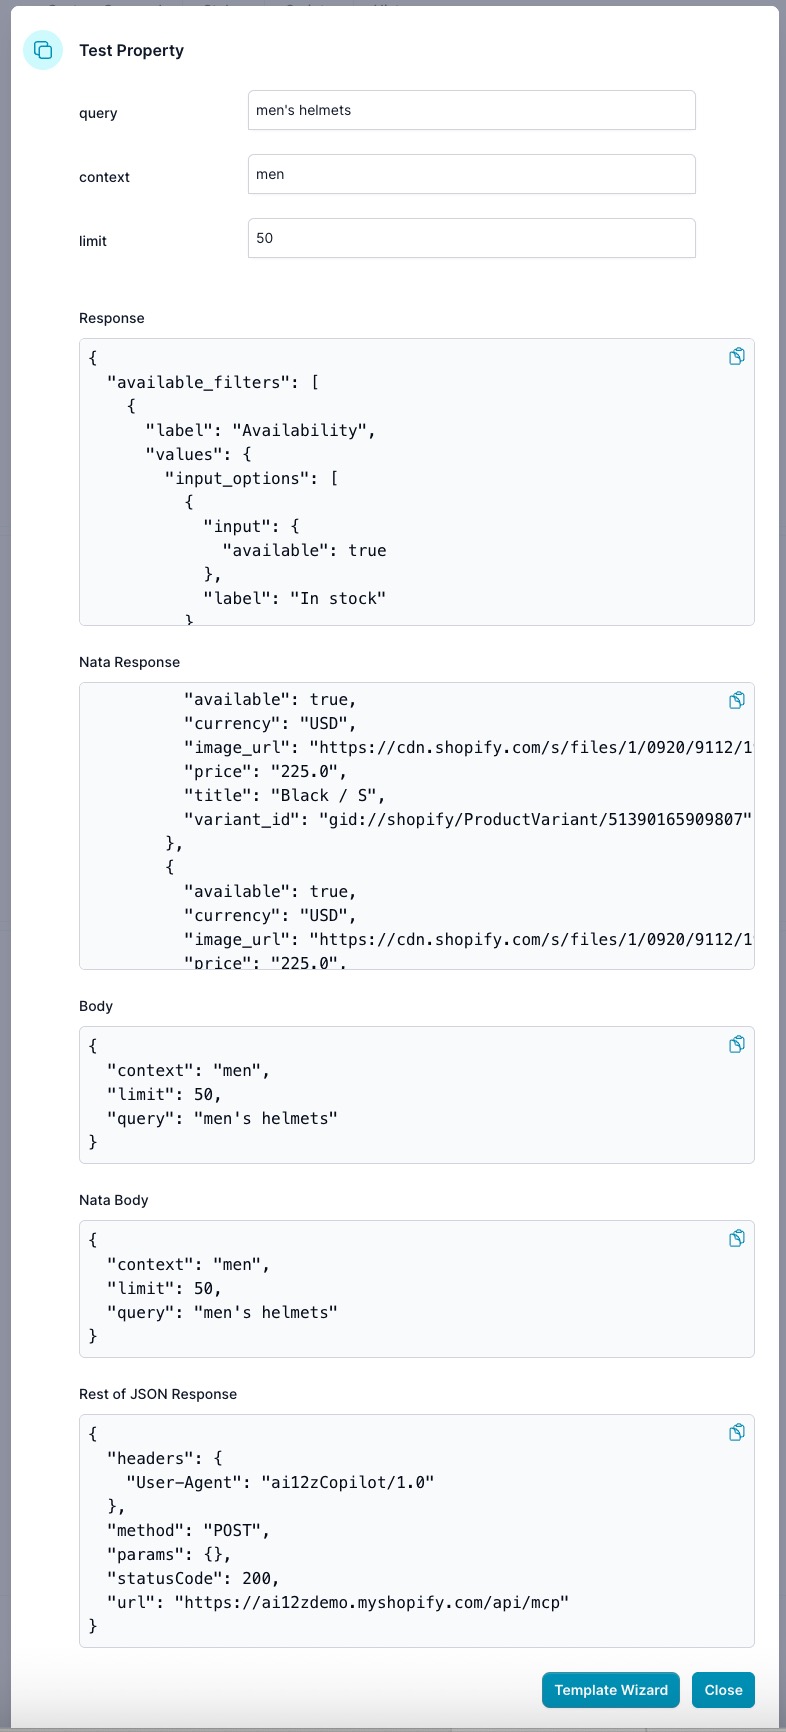Select the limit input showing 50
This screenshot has width=786, height=1732.
tap(471, 238)
